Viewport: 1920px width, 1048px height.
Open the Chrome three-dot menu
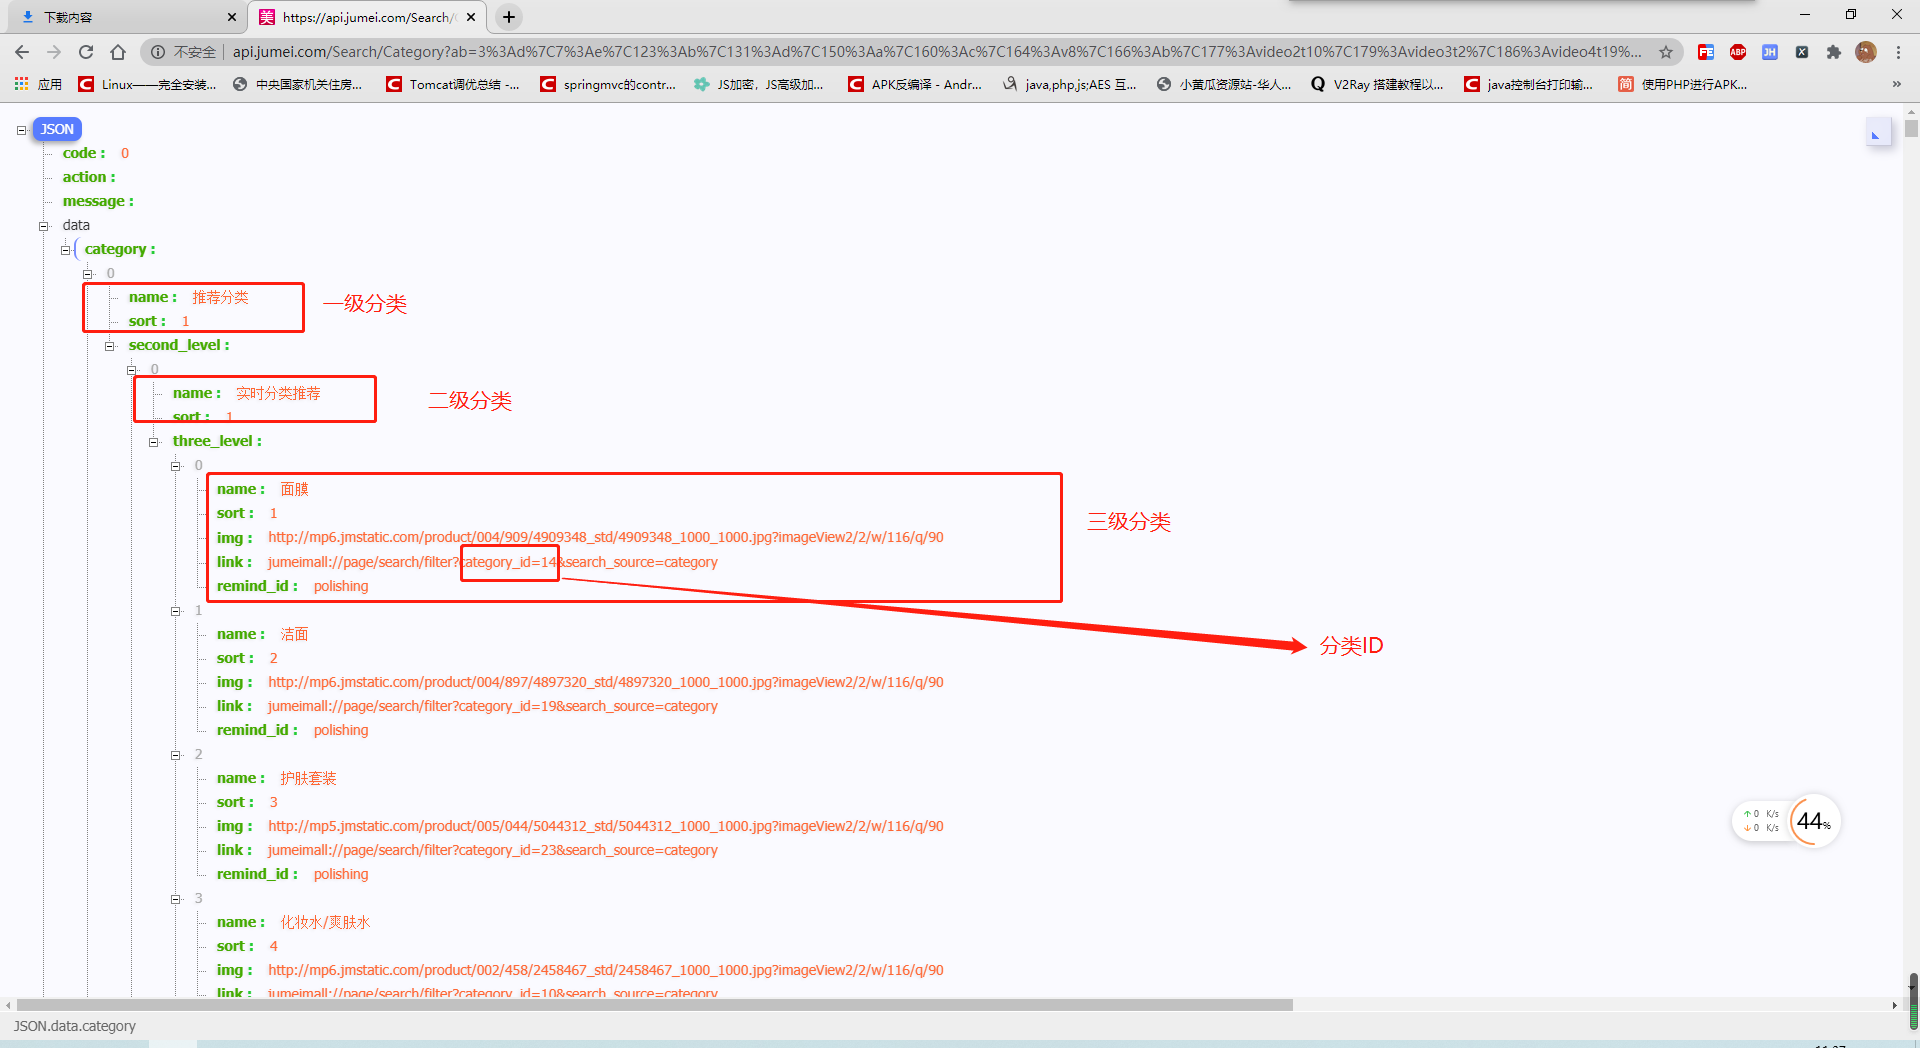click(x=1898, y=52)
